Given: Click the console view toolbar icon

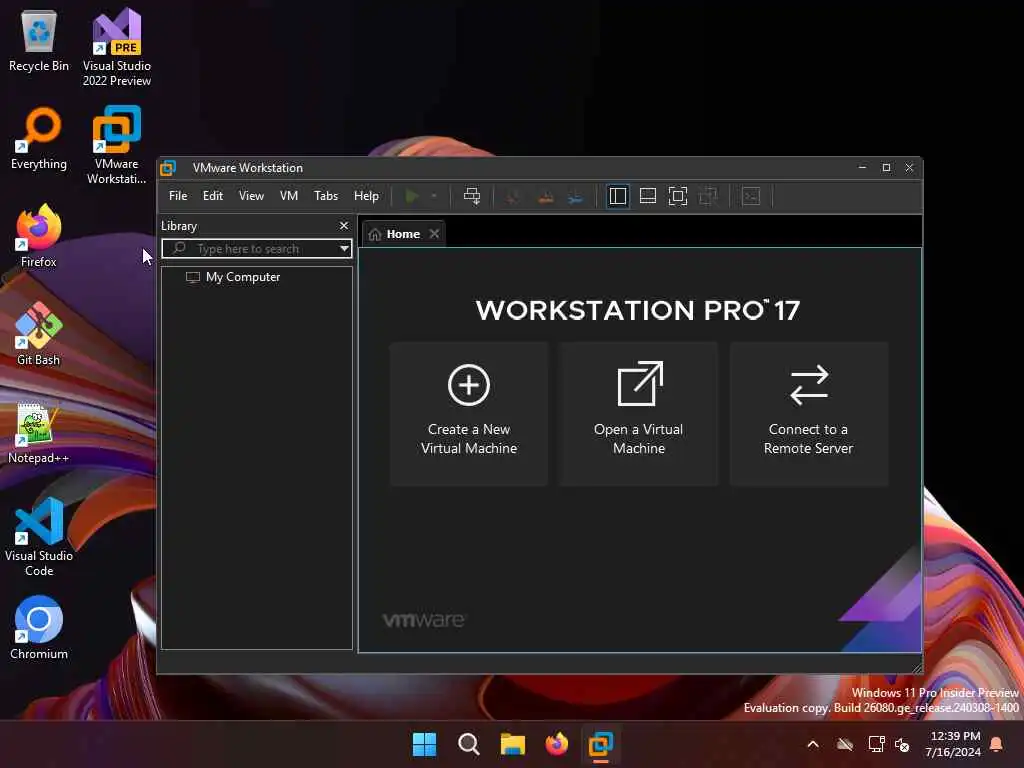Looking at the screenshot, I should pyautogui.click(x=751, y=196).
